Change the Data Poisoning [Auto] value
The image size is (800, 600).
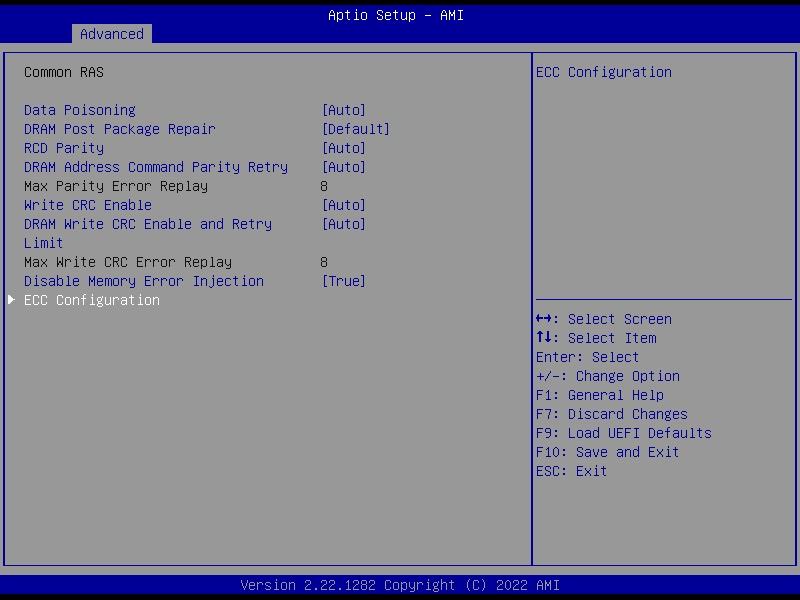344,110
